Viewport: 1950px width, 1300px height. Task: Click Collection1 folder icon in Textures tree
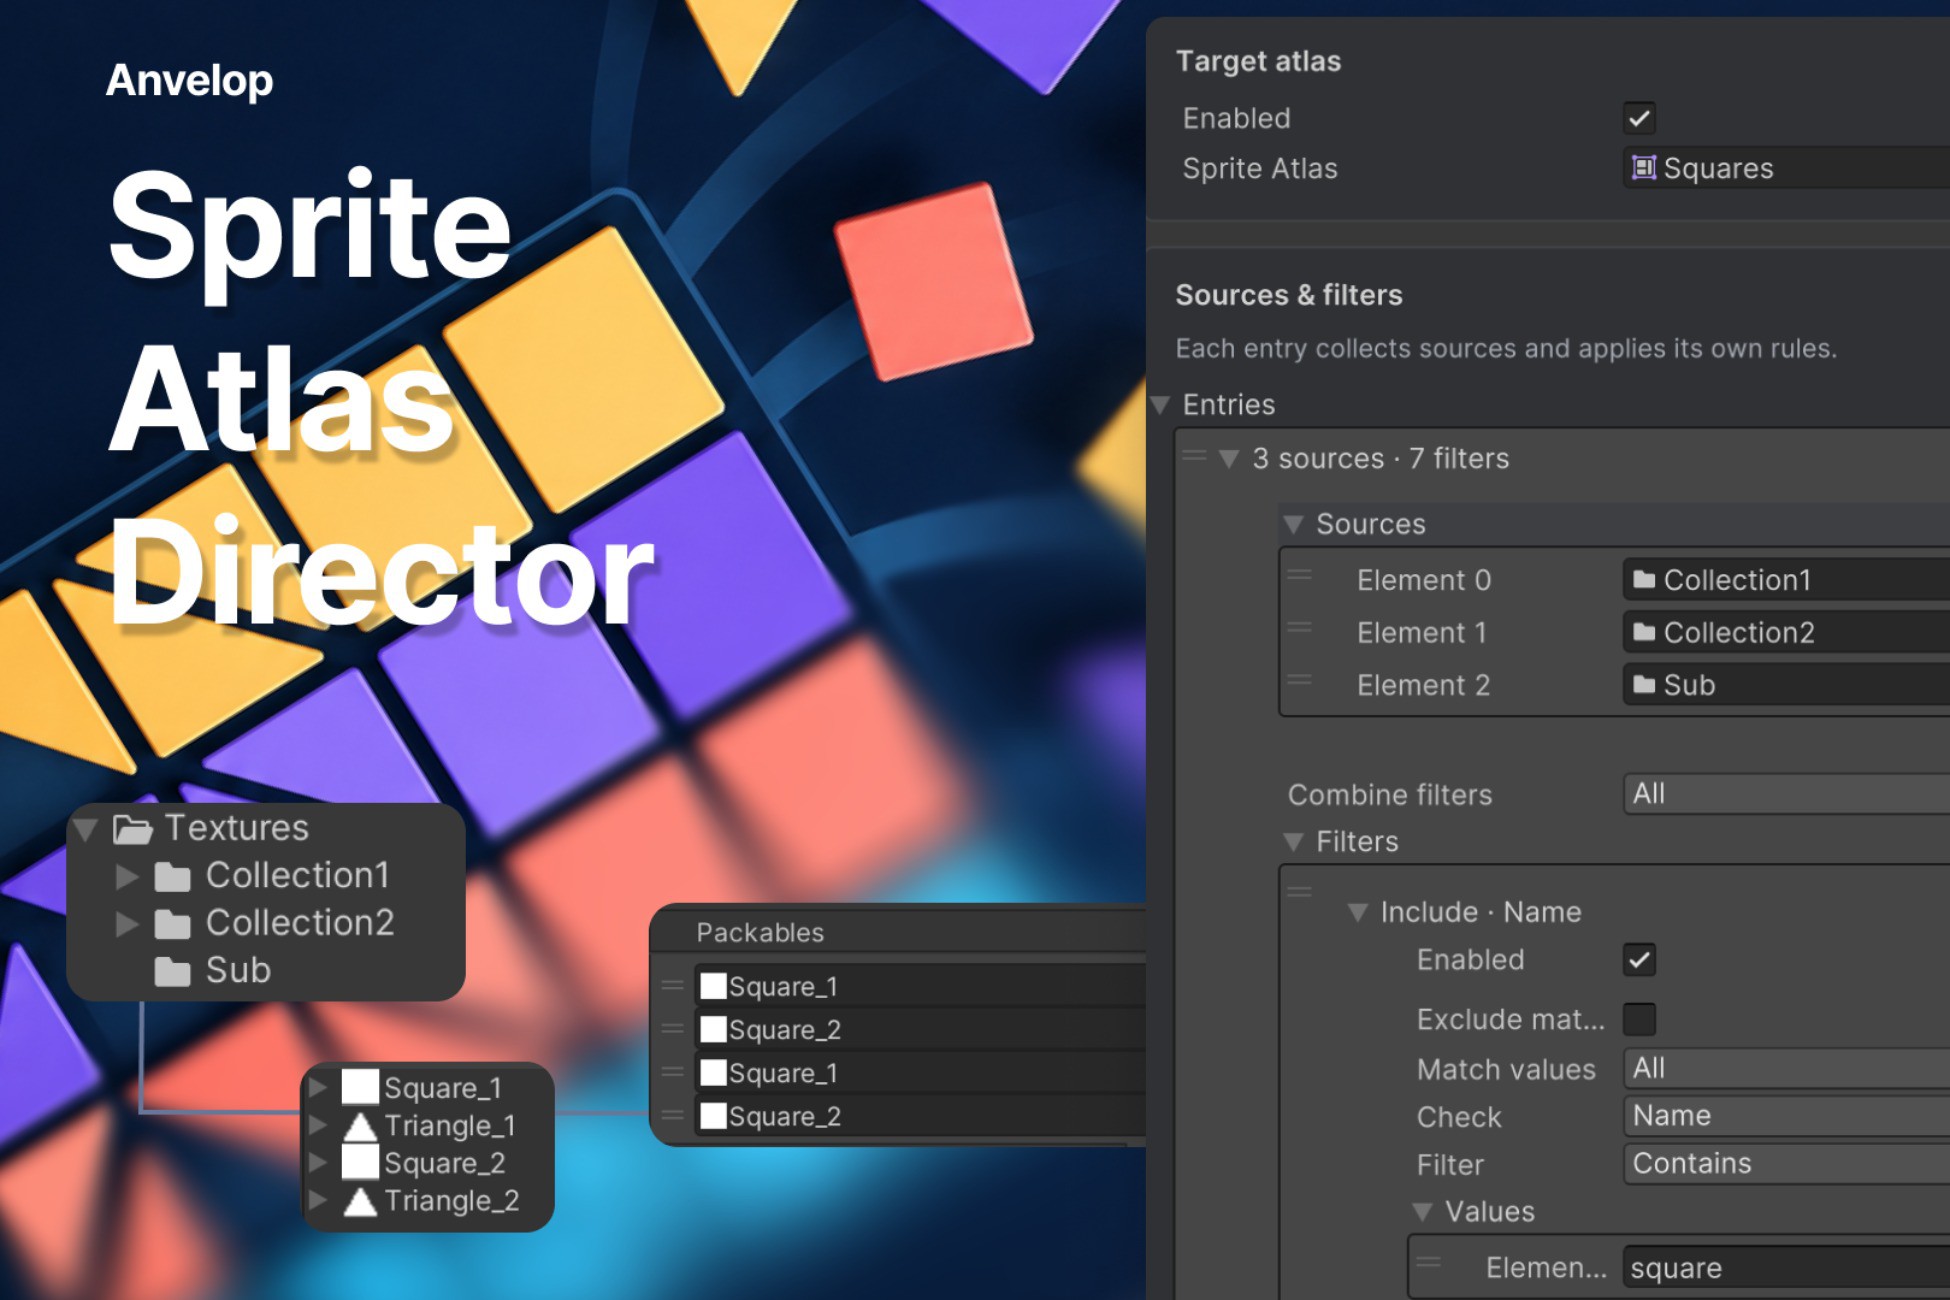click(x=173, y=877)
